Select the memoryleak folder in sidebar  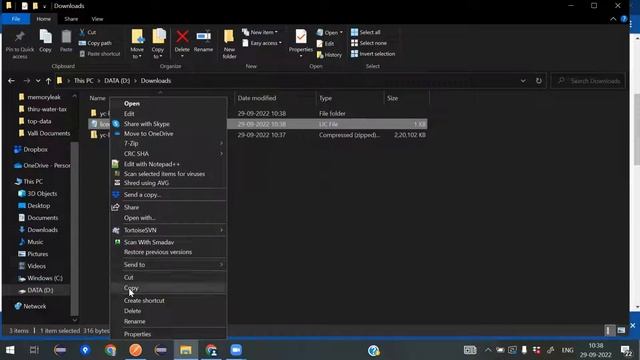[x=40, y=97]
